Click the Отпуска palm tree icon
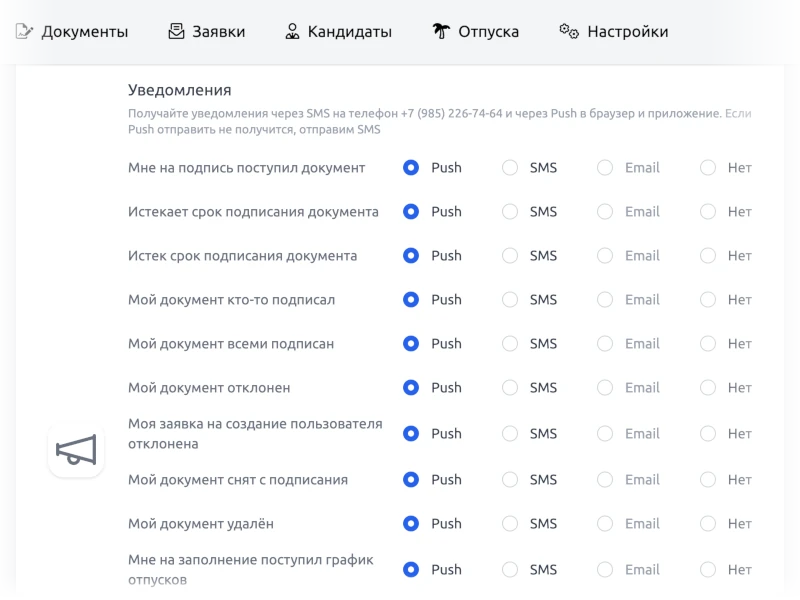This screenshot has height=600, width=800. pos(441,31)
